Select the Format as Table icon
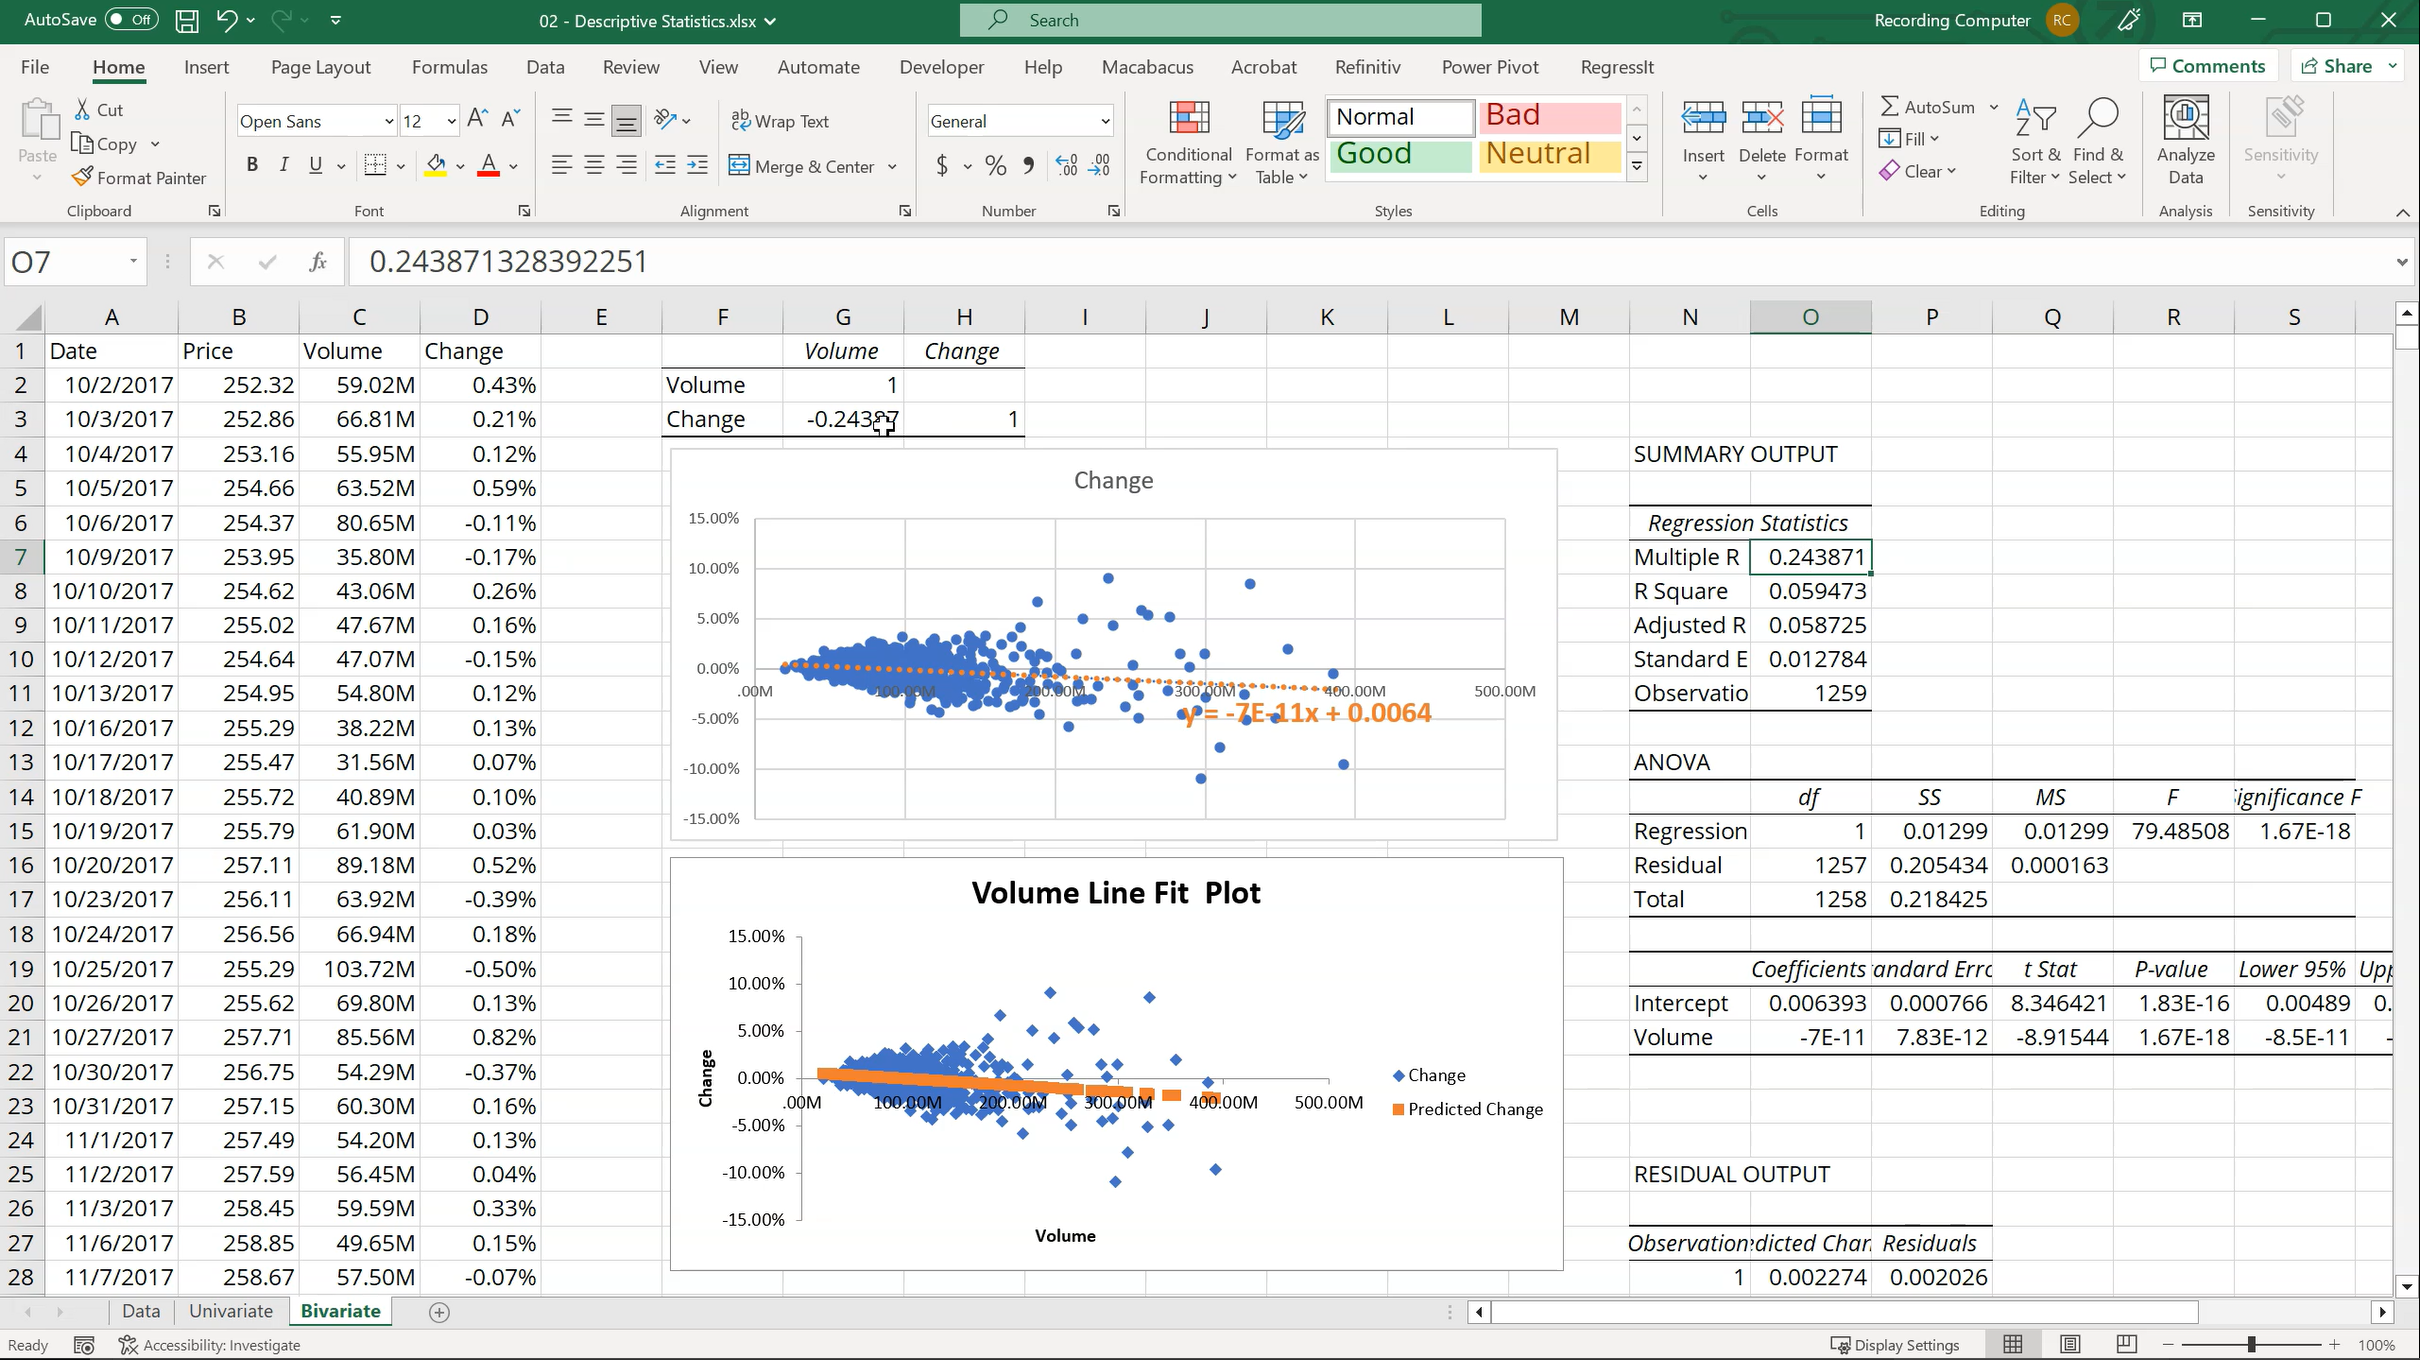 1281,143
